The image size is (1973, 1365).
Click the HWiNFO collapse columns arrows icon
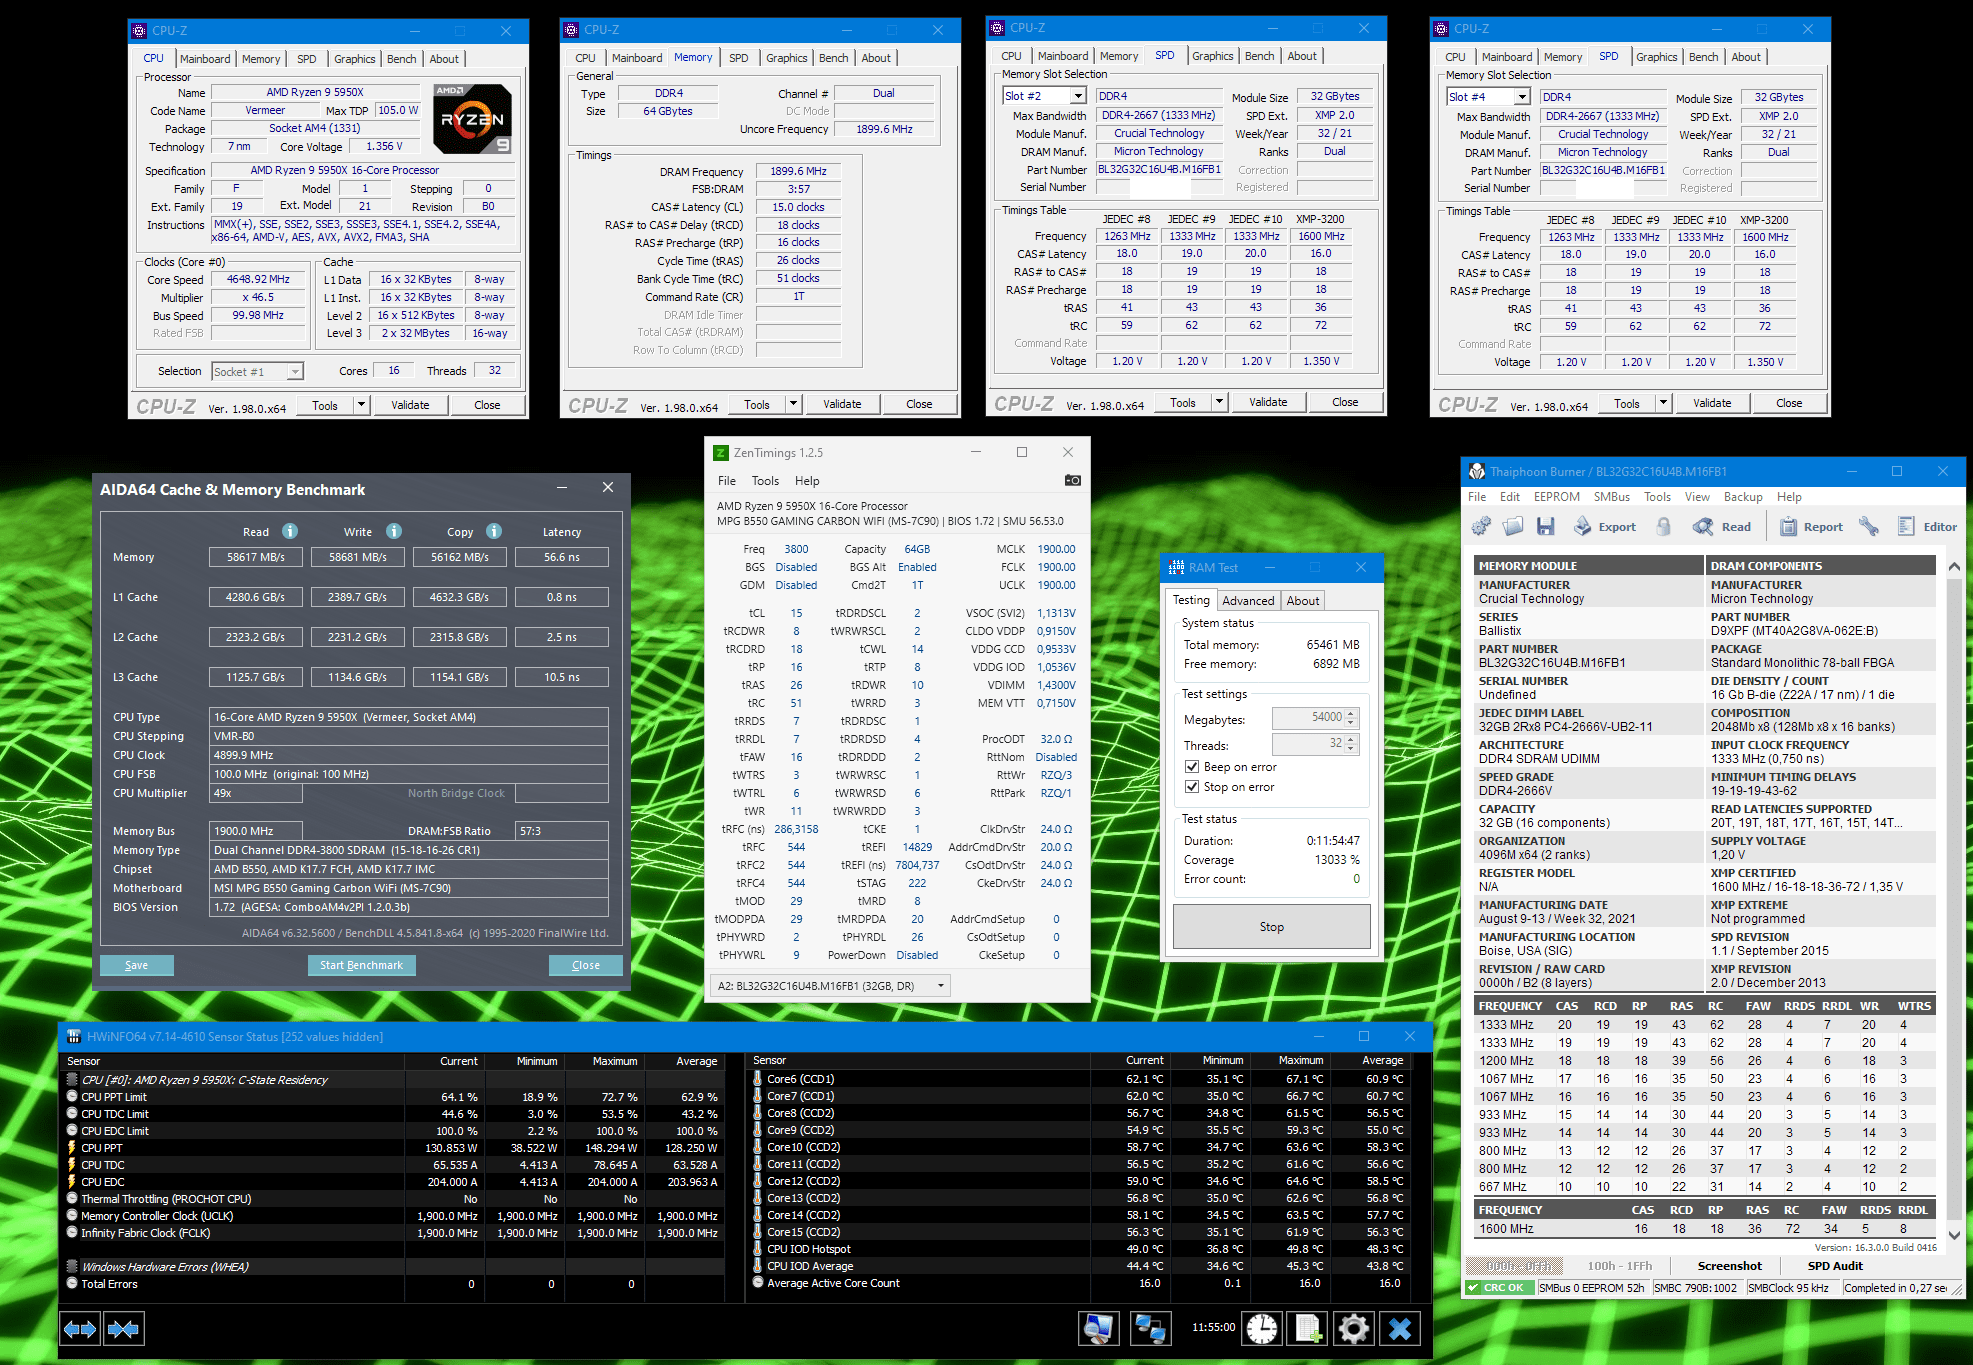(124, 1329)
